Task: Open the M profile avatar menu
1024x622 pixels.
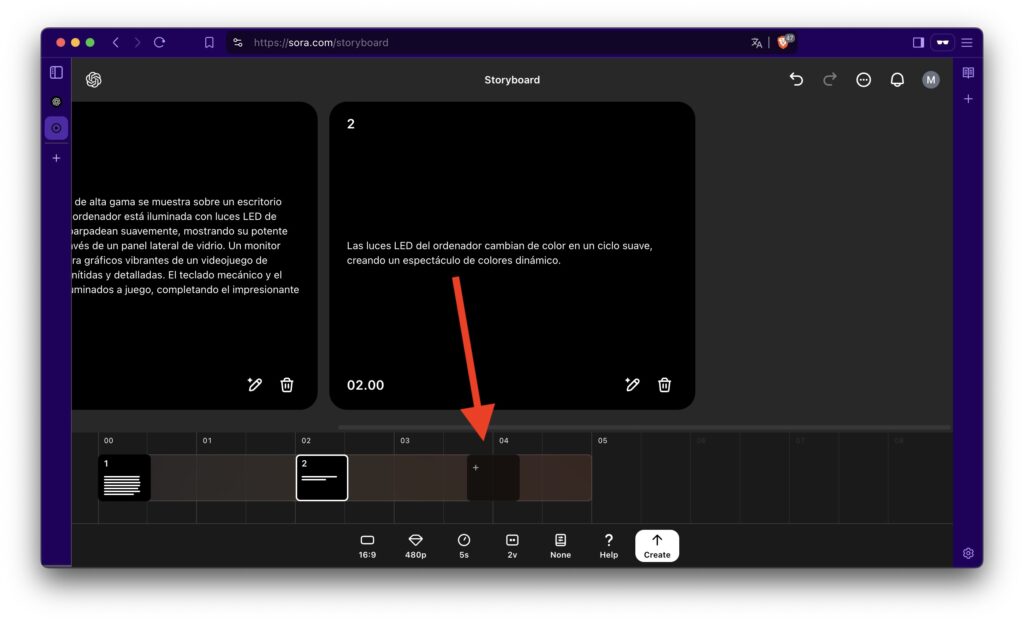Action: tap(931, 80)
